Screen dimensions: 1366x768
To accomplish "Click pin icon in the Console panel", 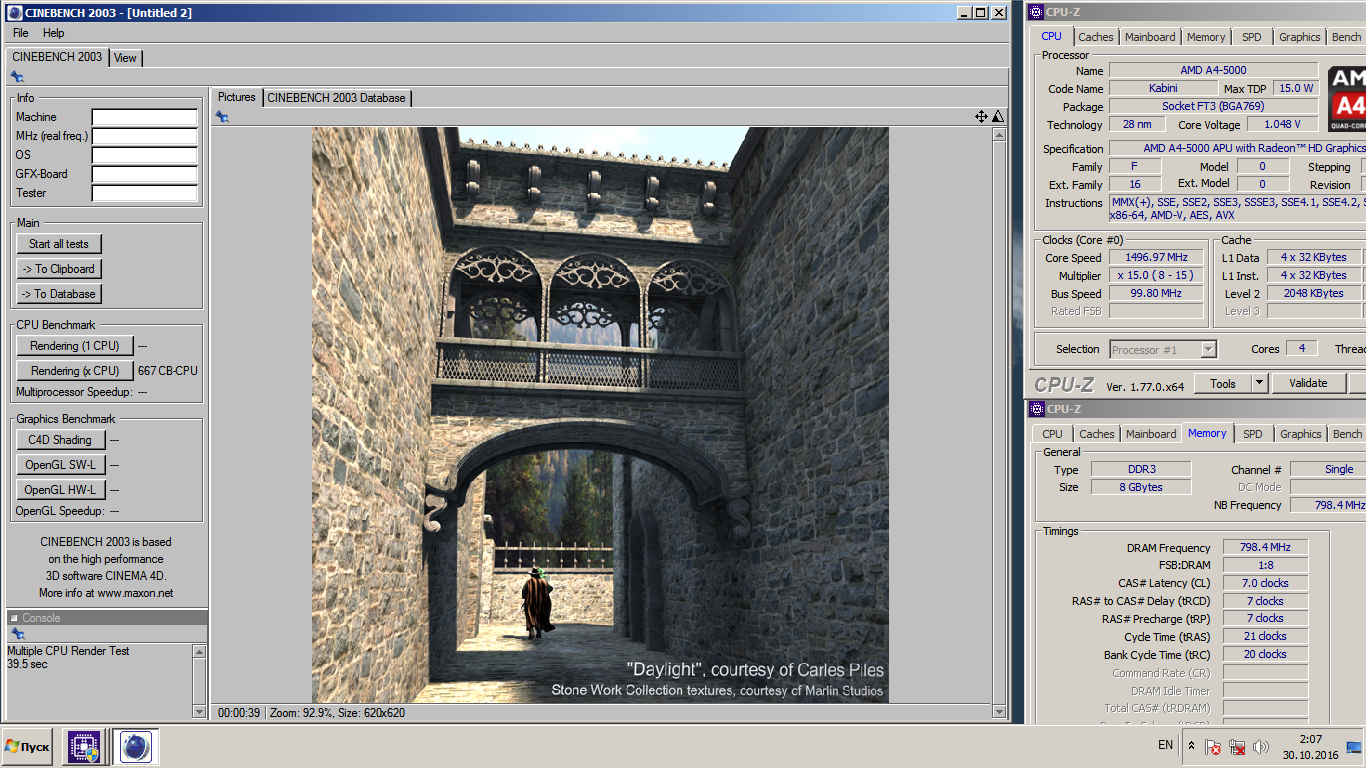I will coord(17,634).
